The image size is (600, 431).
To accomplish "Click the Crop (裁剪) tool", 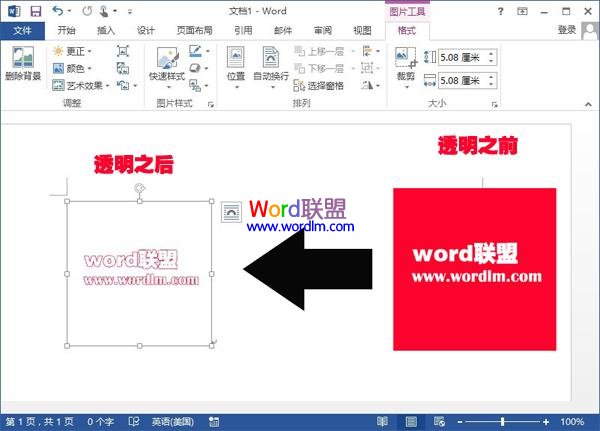I will [x=406, y=63].
